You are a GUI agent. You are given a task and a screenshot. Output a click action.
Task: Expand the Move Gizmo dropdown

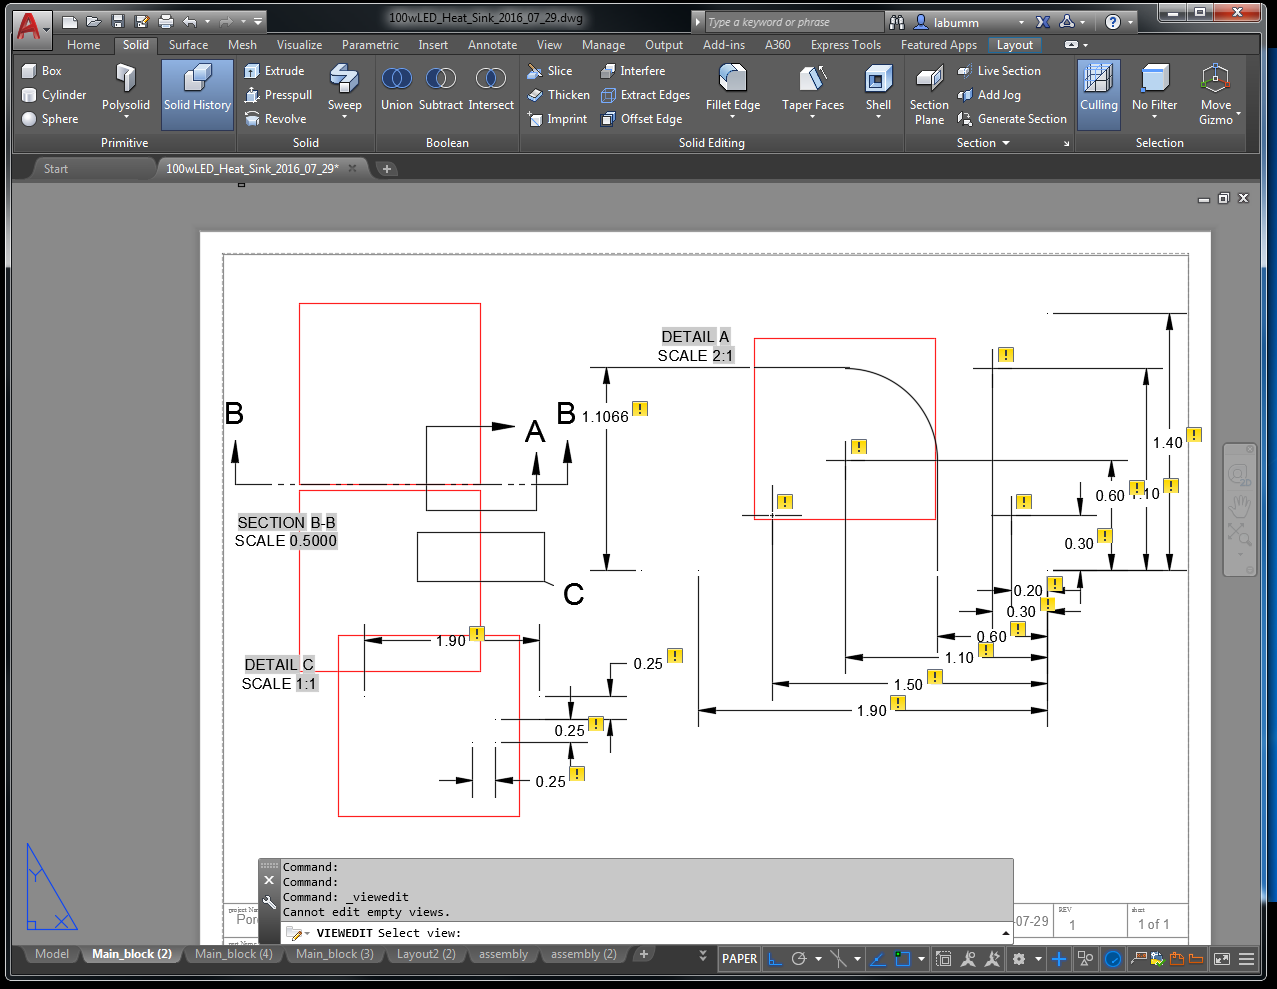1238,114
